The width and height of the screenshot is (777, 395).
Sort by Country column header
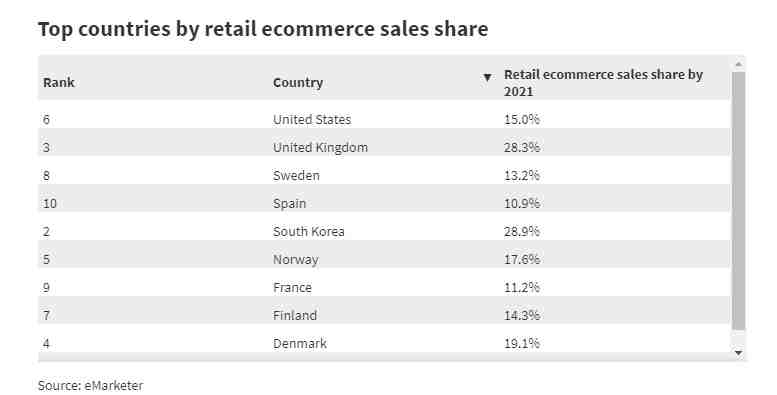[298, 82]
